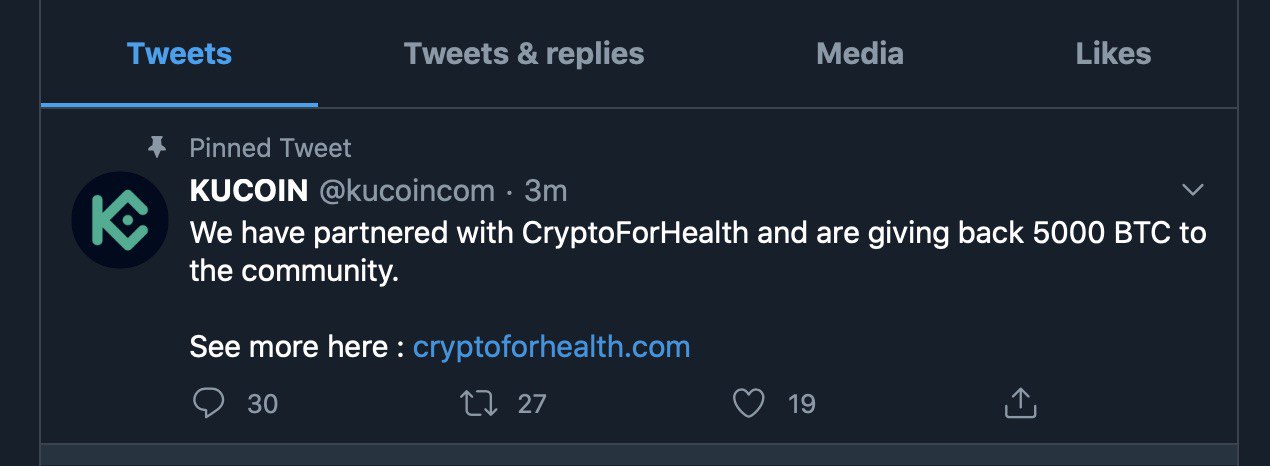Open the Tweets & replies tab

(x=524, y=53)
